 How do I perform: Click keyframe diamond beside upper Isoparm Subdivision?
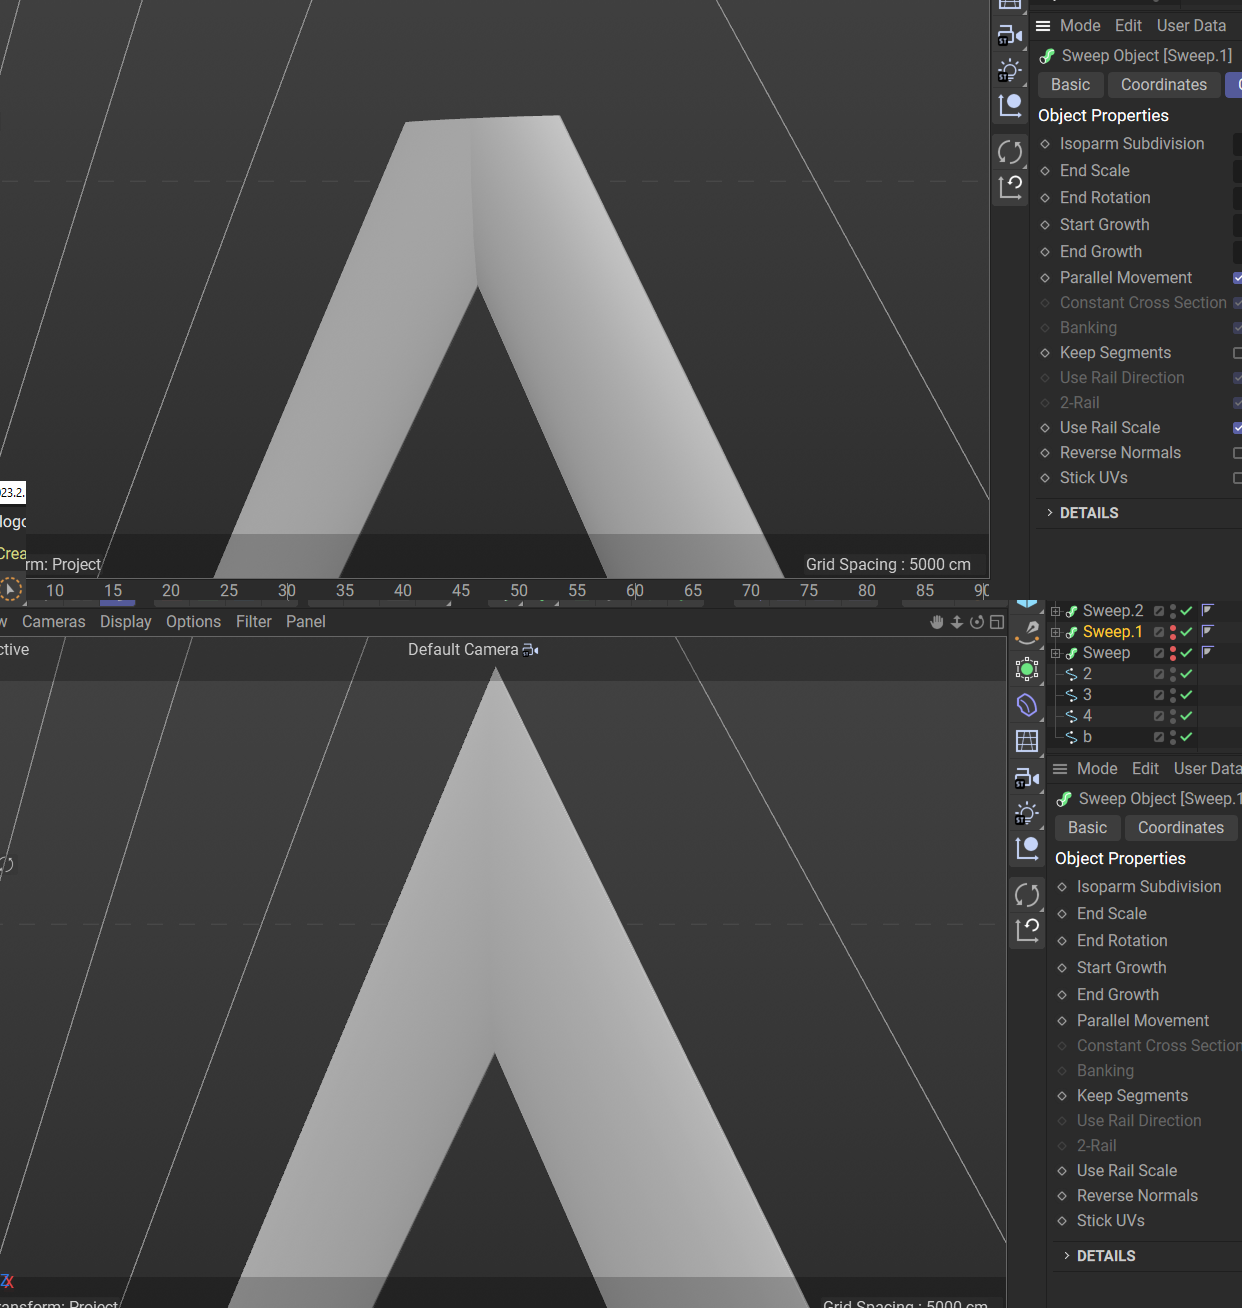click(1045, 144)
